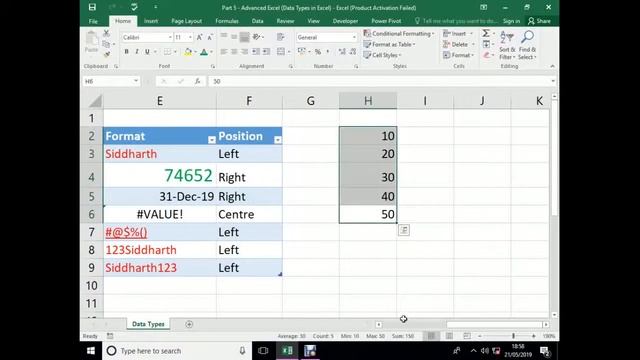The height and width of the screenshot is (360, 640).
Task: Click the Percent Style icon
Action: 318,52
